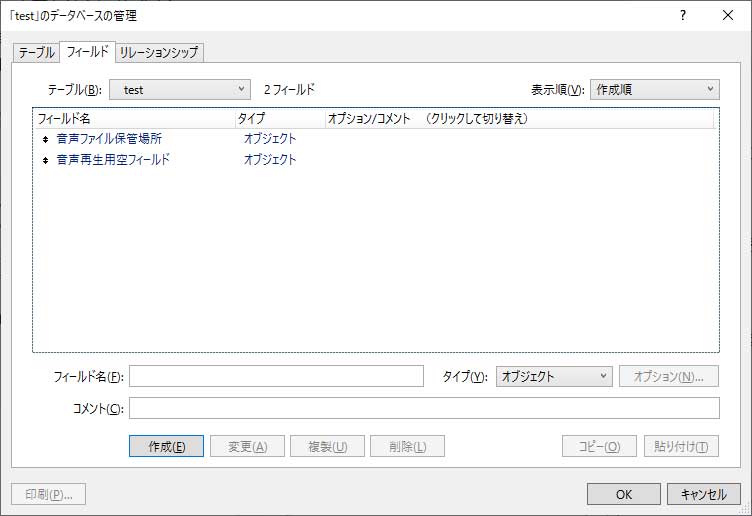The image size is (752, 516).
Task: Sort by the フィールド名 column header
Action: pyautogui.click(x=135, y=118)
